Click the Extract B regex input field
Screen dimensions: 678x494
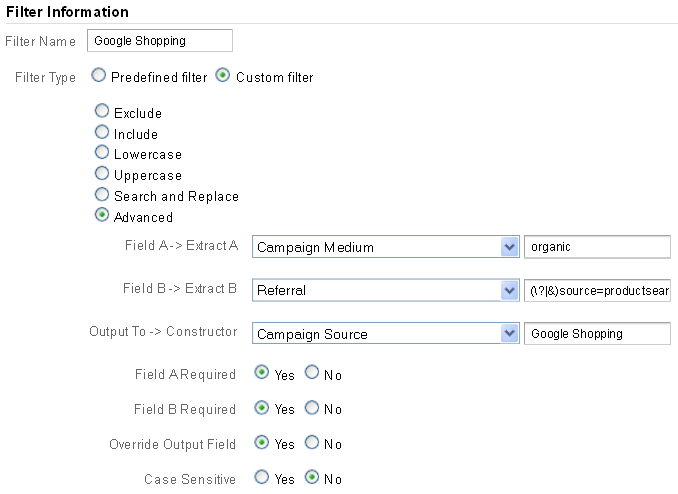pyautogui.click(x=597, y=290)
